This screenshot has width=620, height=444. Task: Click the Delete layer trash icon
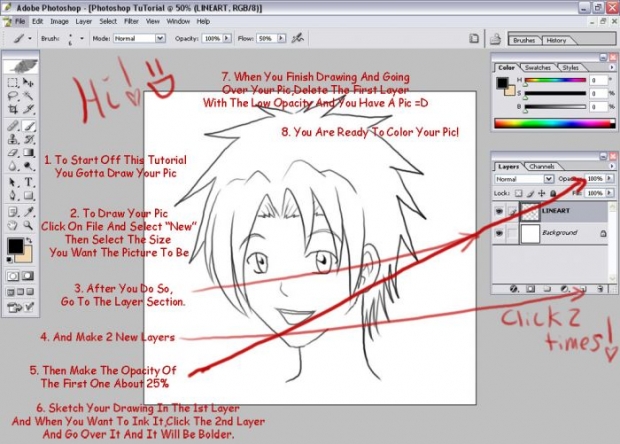[x=600, y=289]
